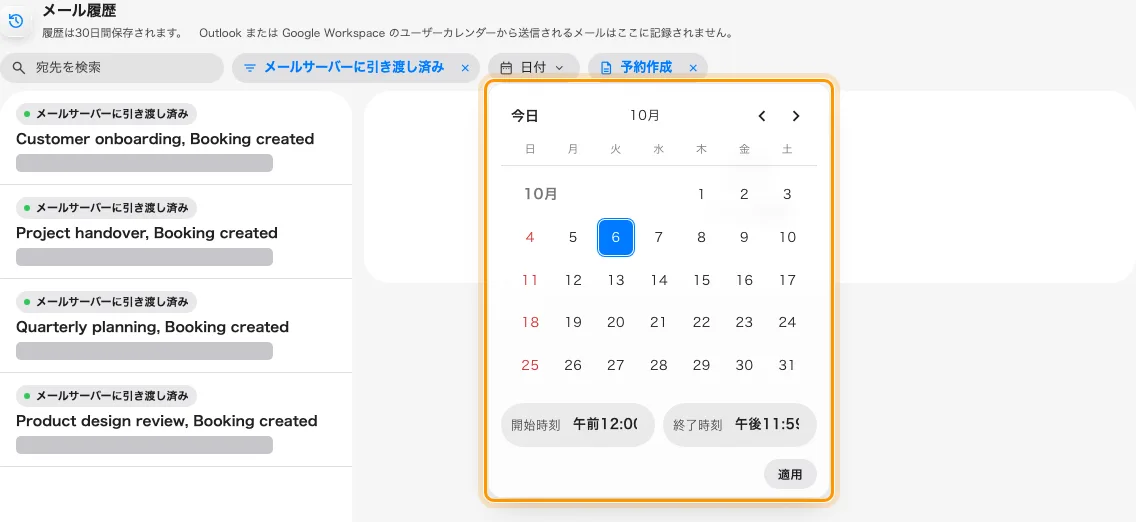Go to next month arrow
This screenshot has width=1136, height=522.
coord(795,116)
